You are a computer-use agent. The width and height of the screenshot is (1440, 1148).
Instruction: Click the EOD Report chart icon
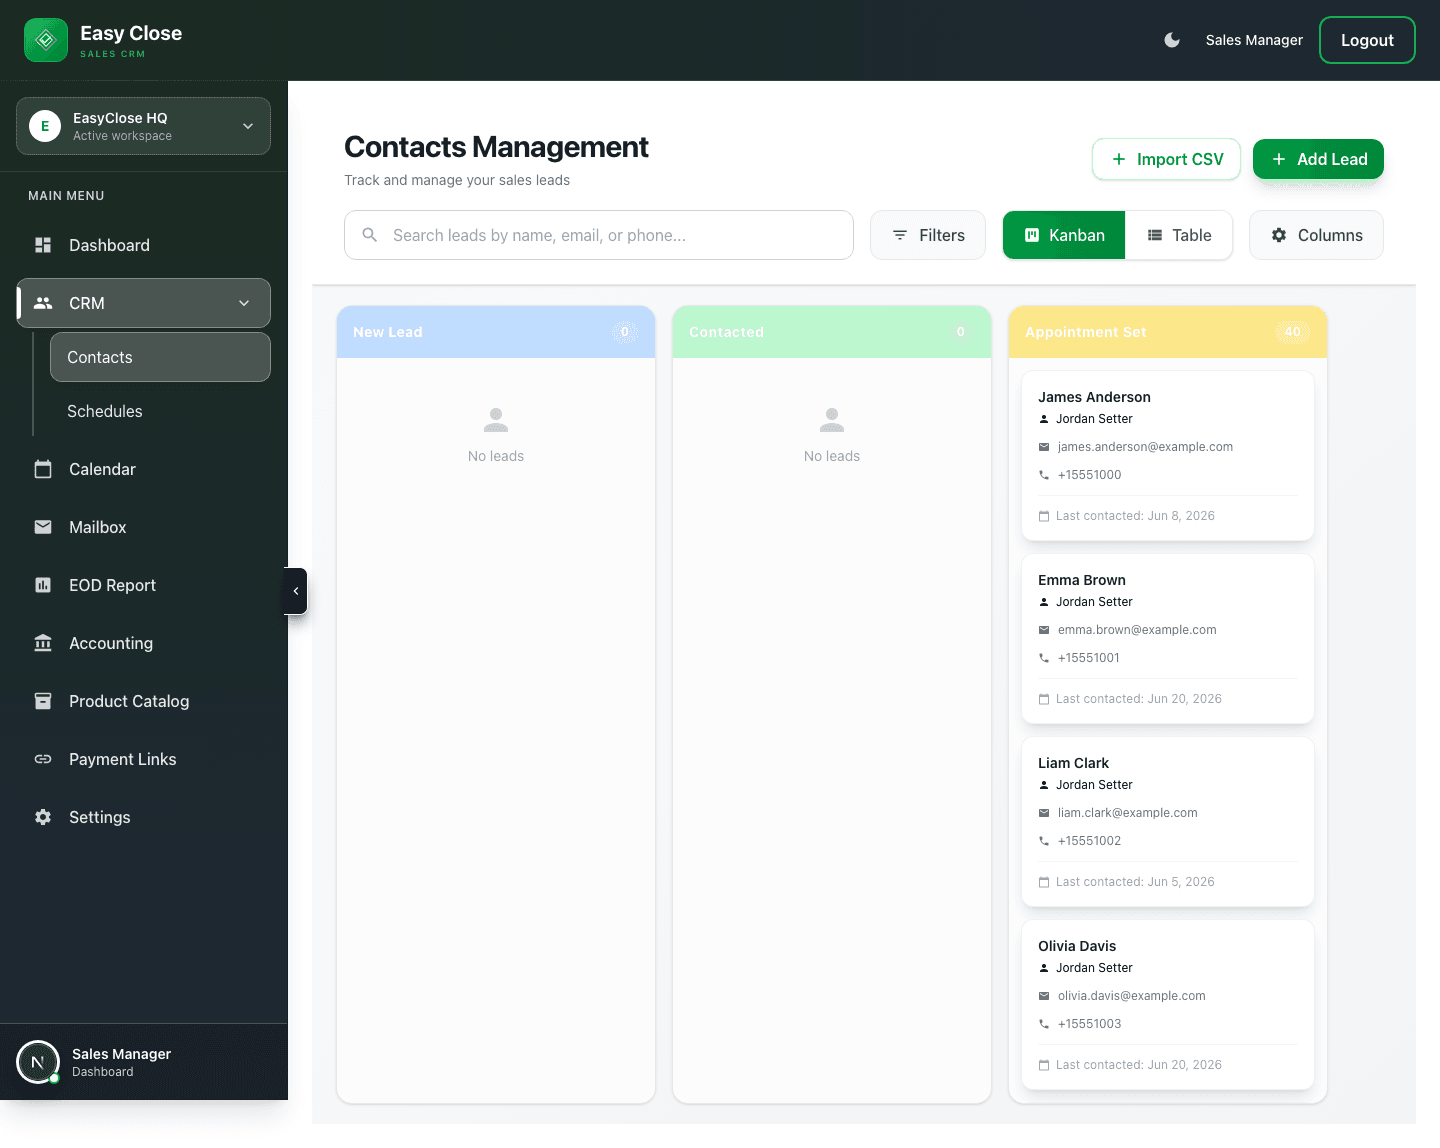43,585
